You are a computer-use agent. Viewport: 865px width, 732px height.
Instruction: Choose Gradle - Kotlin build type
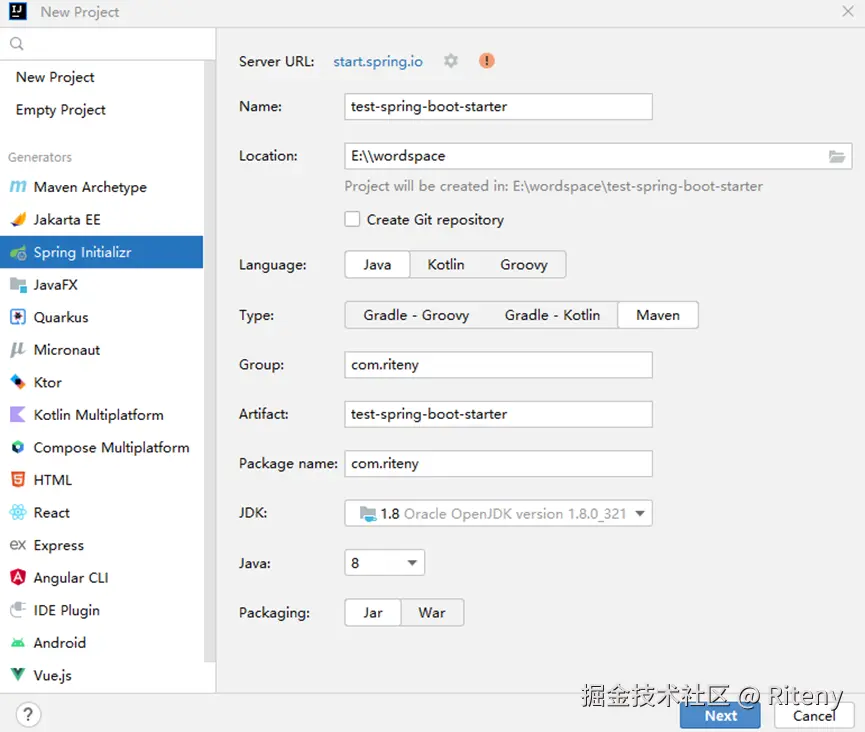coord(552,315)
